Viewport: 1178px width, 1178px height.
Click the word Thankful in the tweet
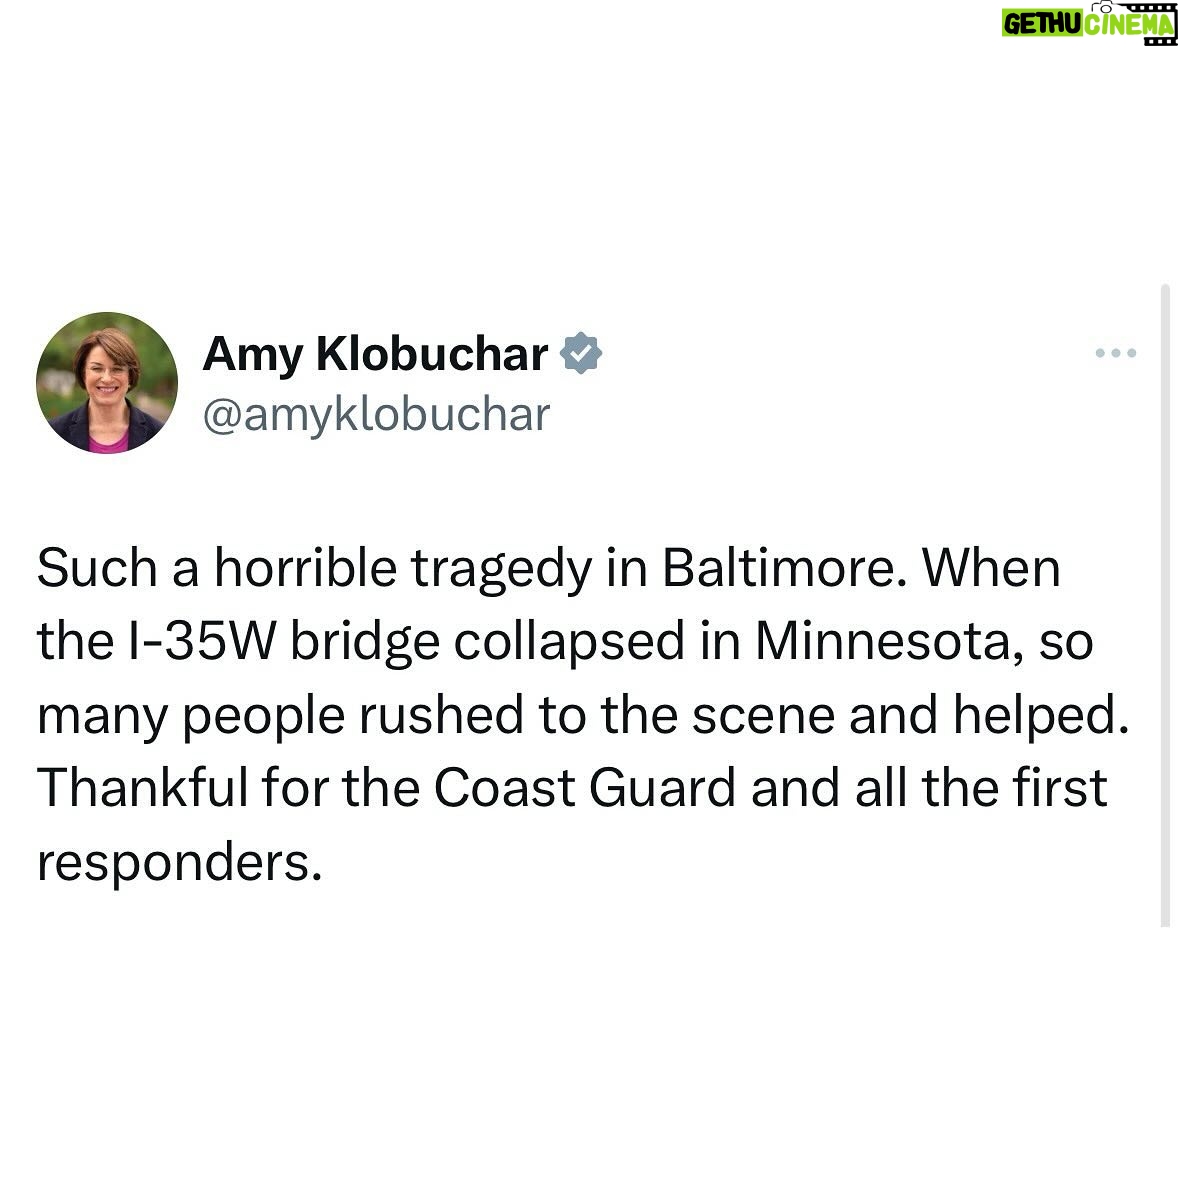(x=143, y=788)
